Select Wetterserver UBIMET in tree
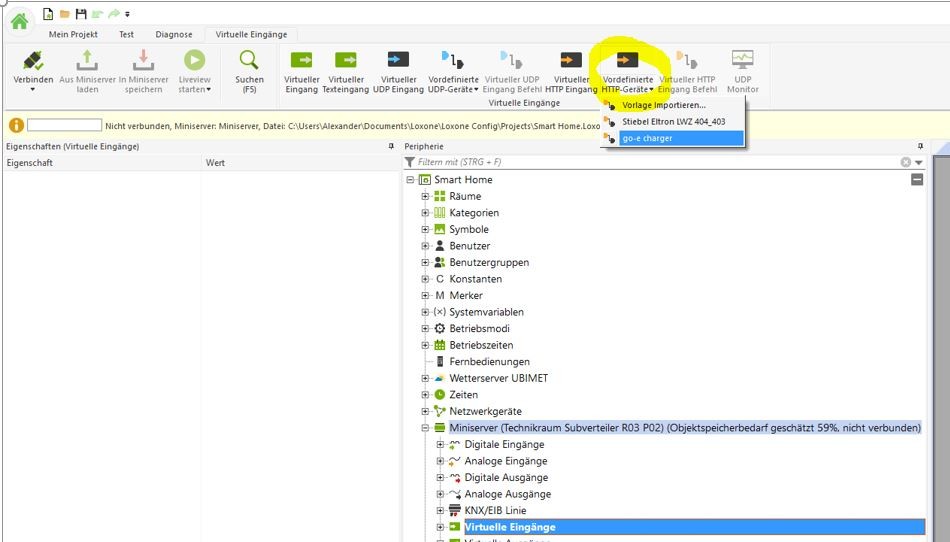 point(498,378)
